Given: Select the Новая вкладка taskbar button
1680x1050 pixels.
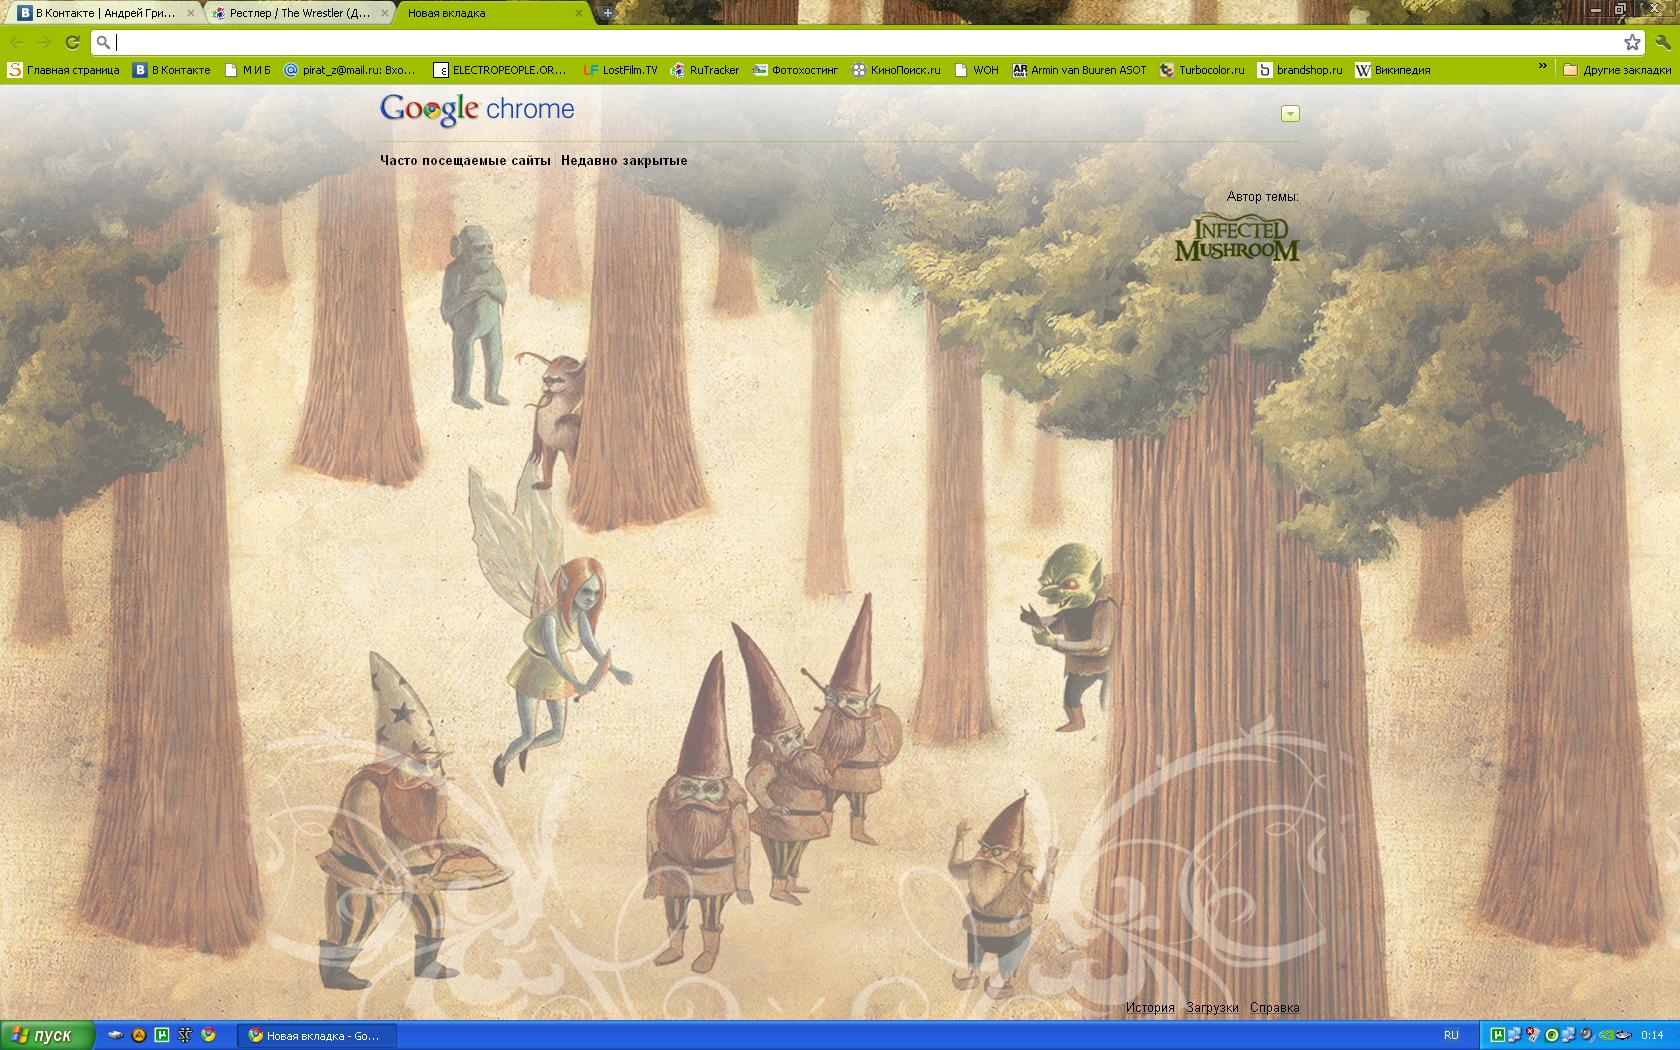Looking at the screenshot, I should point(317,1035).
